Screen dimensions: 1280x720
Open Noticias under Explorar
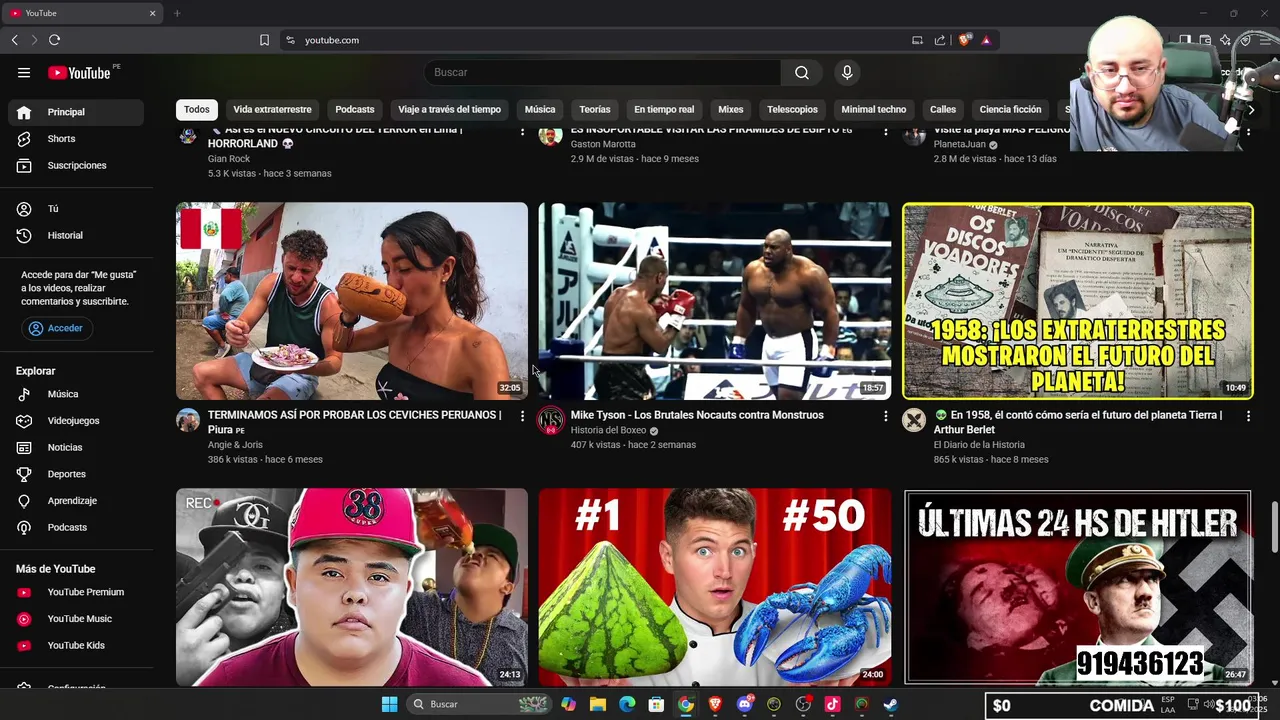[76, 447]
